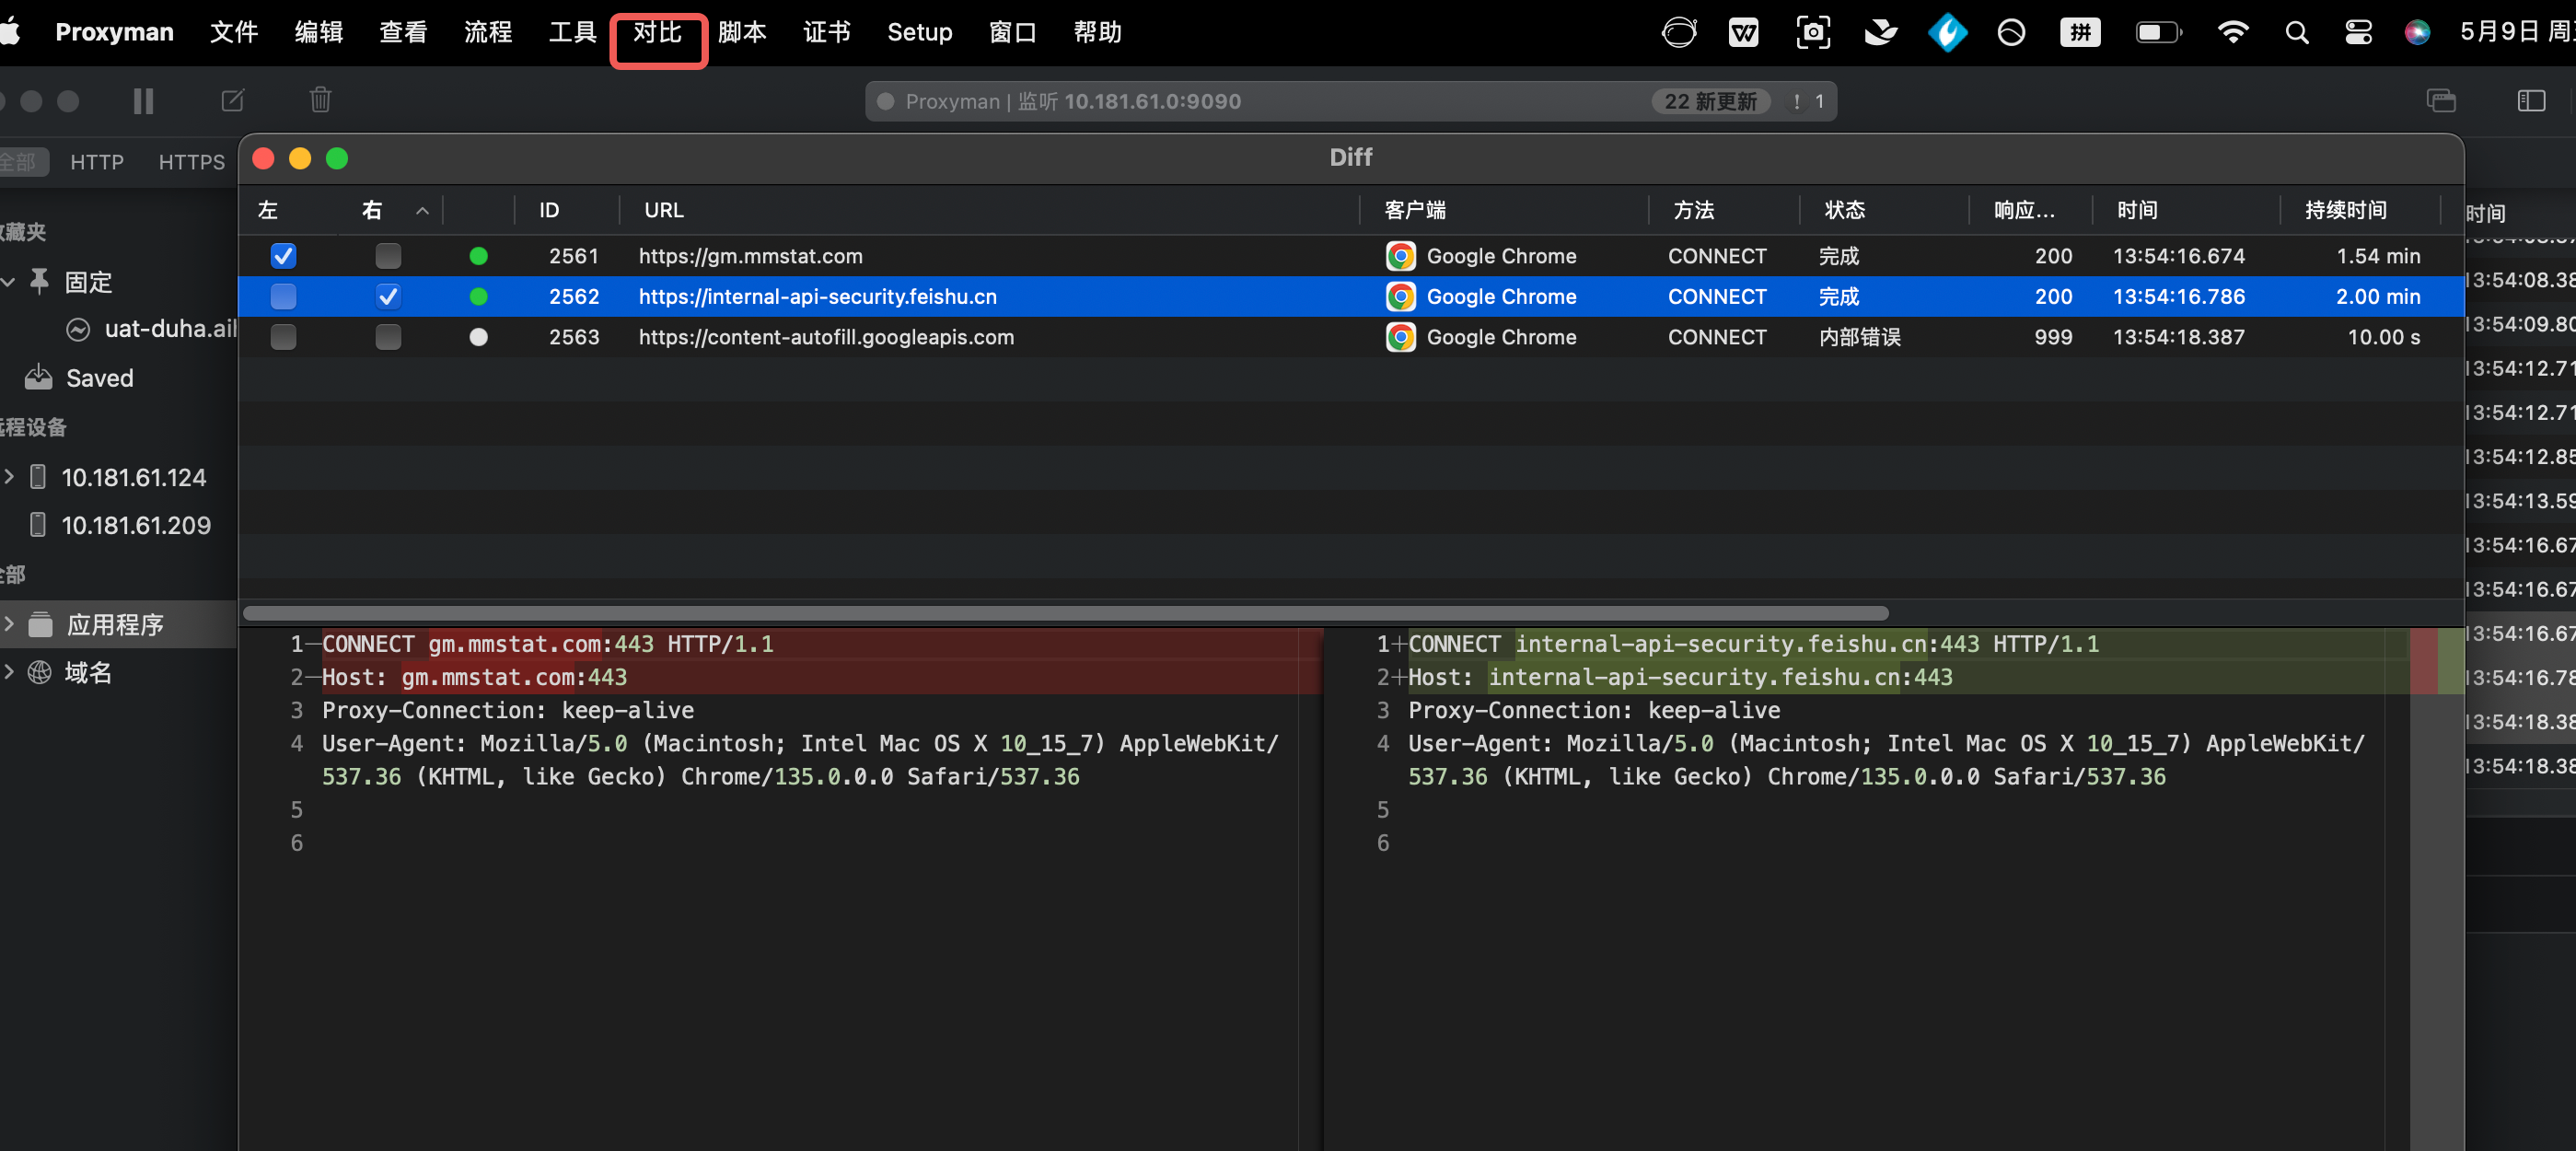Expand the 域名 tree node
The height and width of the screenshot is (1151, 2576).
point(10,672)
